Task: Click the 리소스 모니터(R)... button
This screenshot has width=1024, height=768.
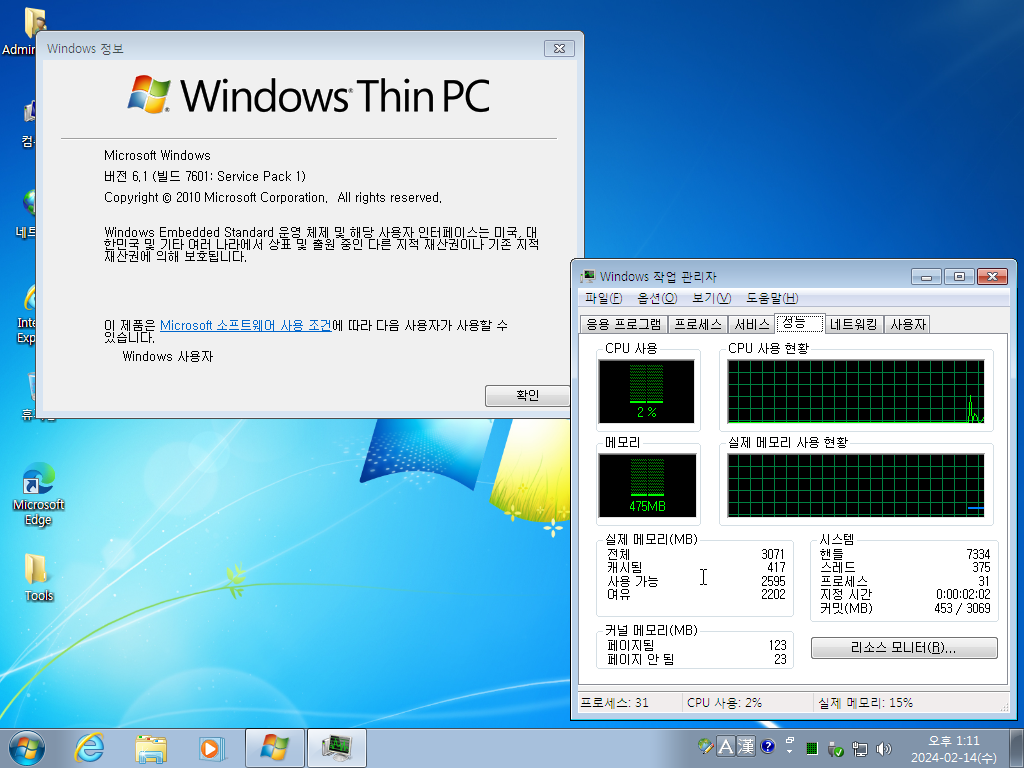Action: (904, 648)
